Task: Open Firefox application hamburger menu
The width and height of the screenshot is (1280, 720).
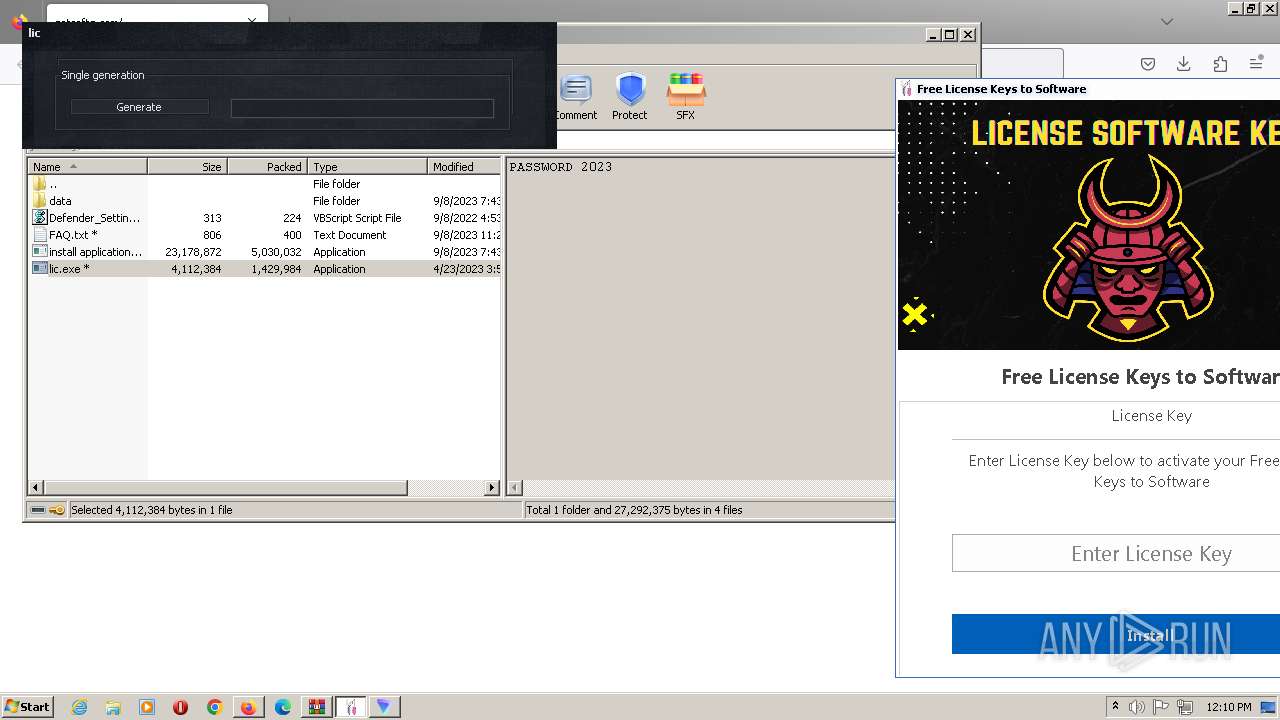Action: pyautogui.click(x=1256, y=64)
